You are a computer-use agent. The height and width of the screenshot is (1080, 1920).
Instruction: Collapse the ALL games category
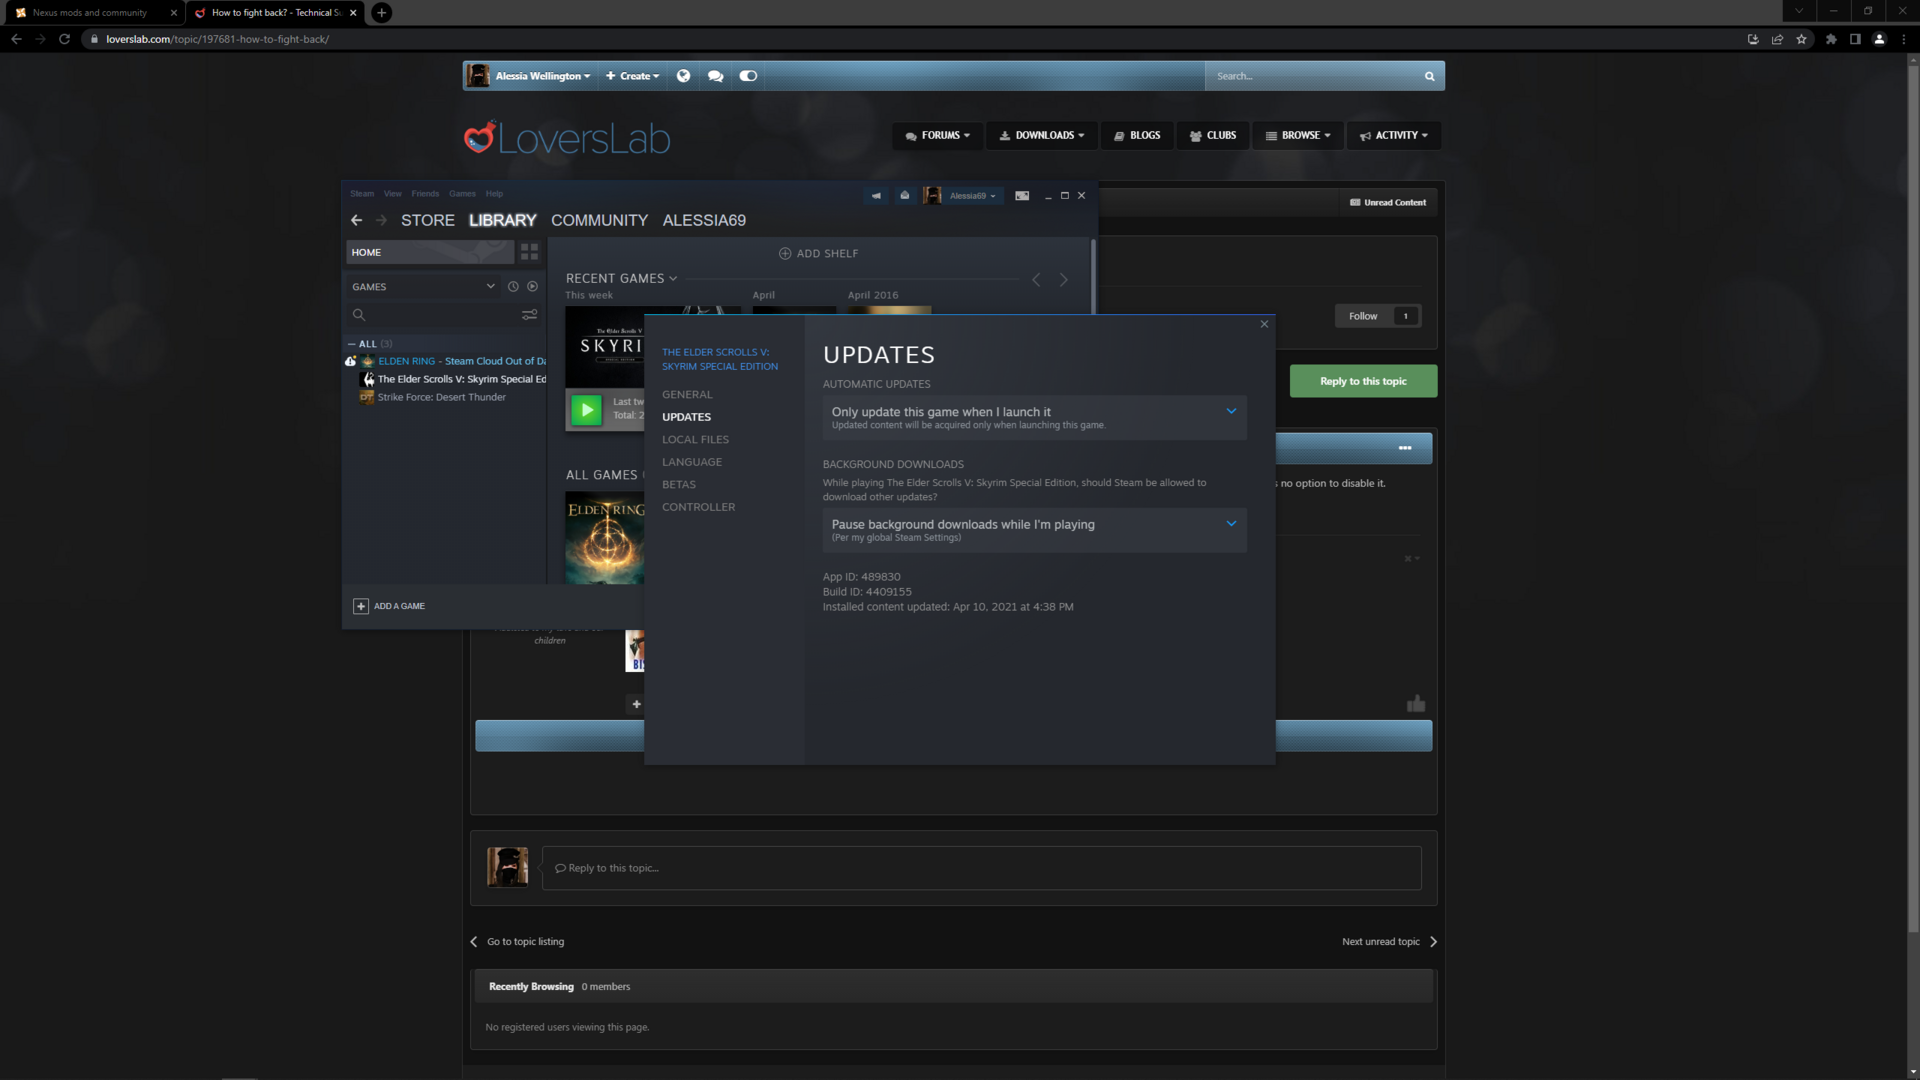point(352,344)
